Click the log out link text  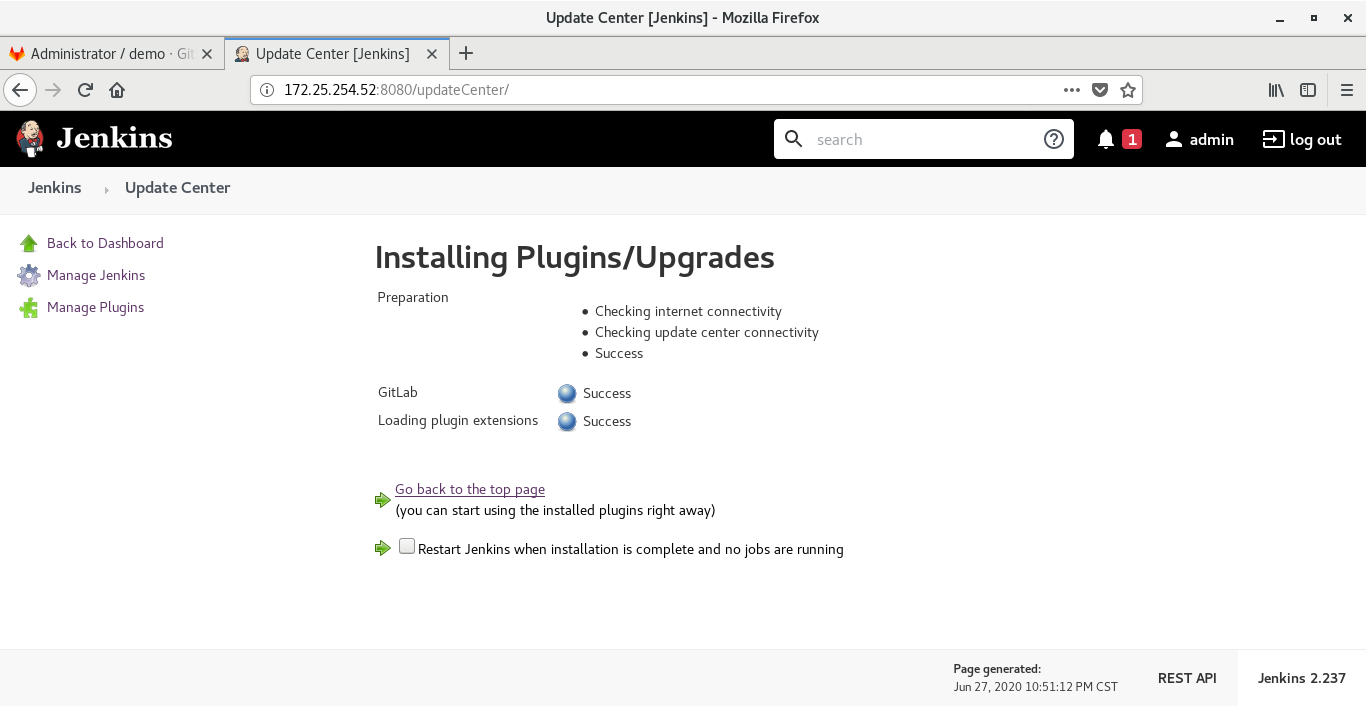coord(1316,139)
